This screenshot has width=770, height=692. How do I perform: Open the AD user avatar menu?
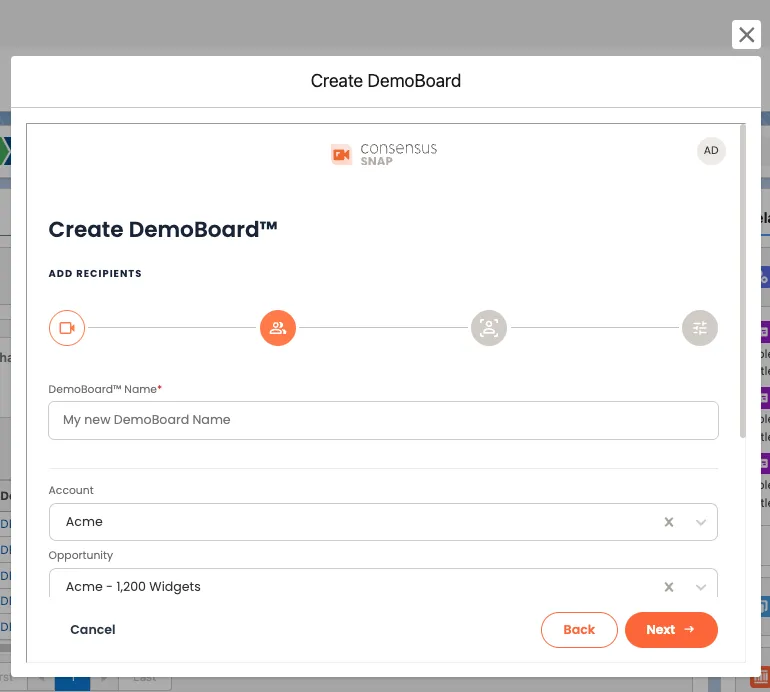click(x=711, y=150)
